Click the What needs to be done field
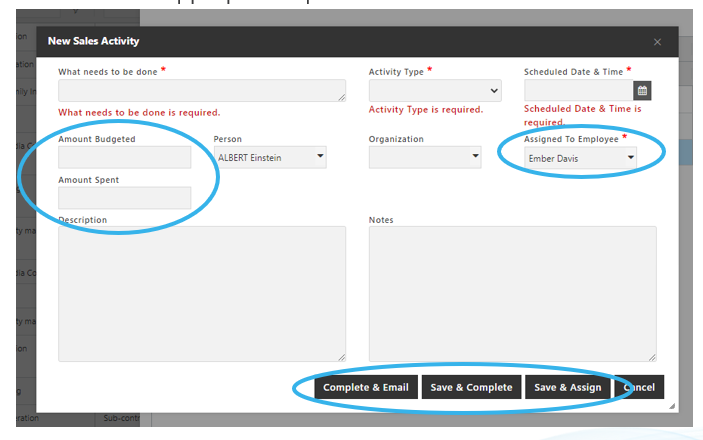Viewport: 703px width, 440px height. [200, 91]
